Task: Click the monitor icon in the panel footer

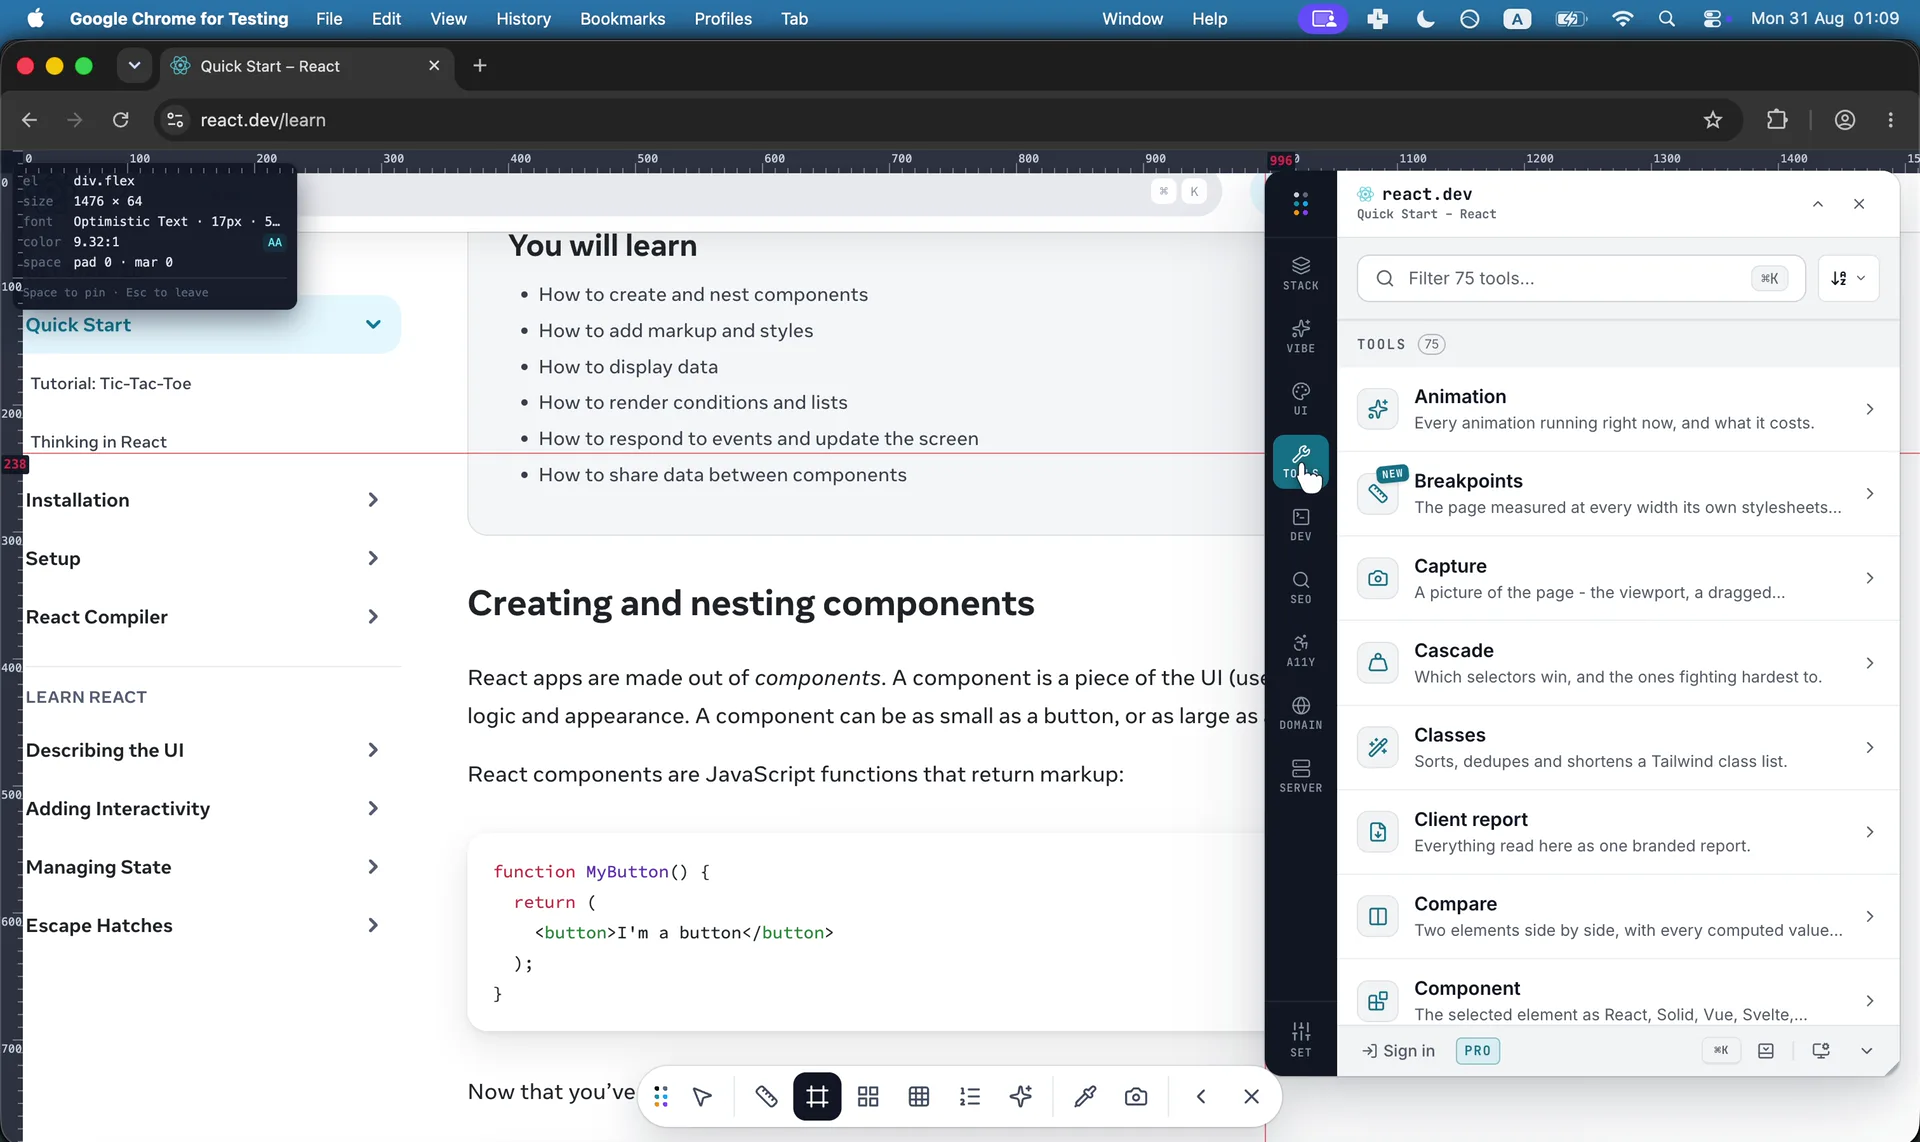Action: point(1821,1051)
